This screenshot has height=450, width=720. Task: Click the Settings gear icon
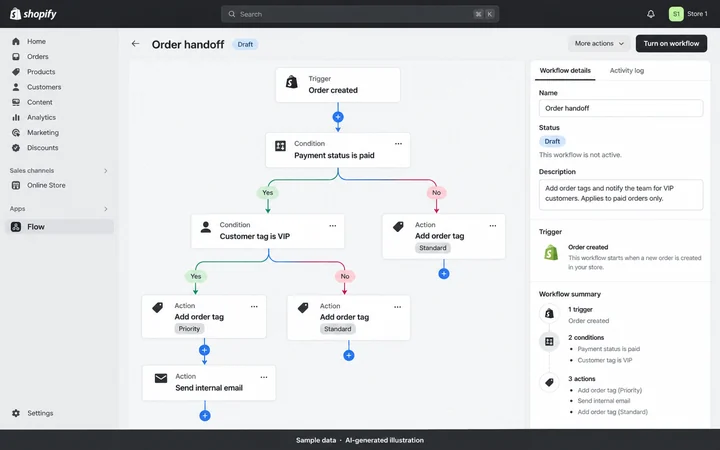16,413
